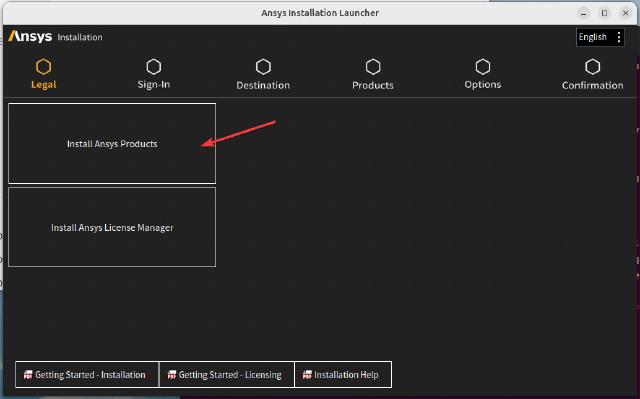
Task: Click the Options step hexagon icon
Action: (483, 67)
